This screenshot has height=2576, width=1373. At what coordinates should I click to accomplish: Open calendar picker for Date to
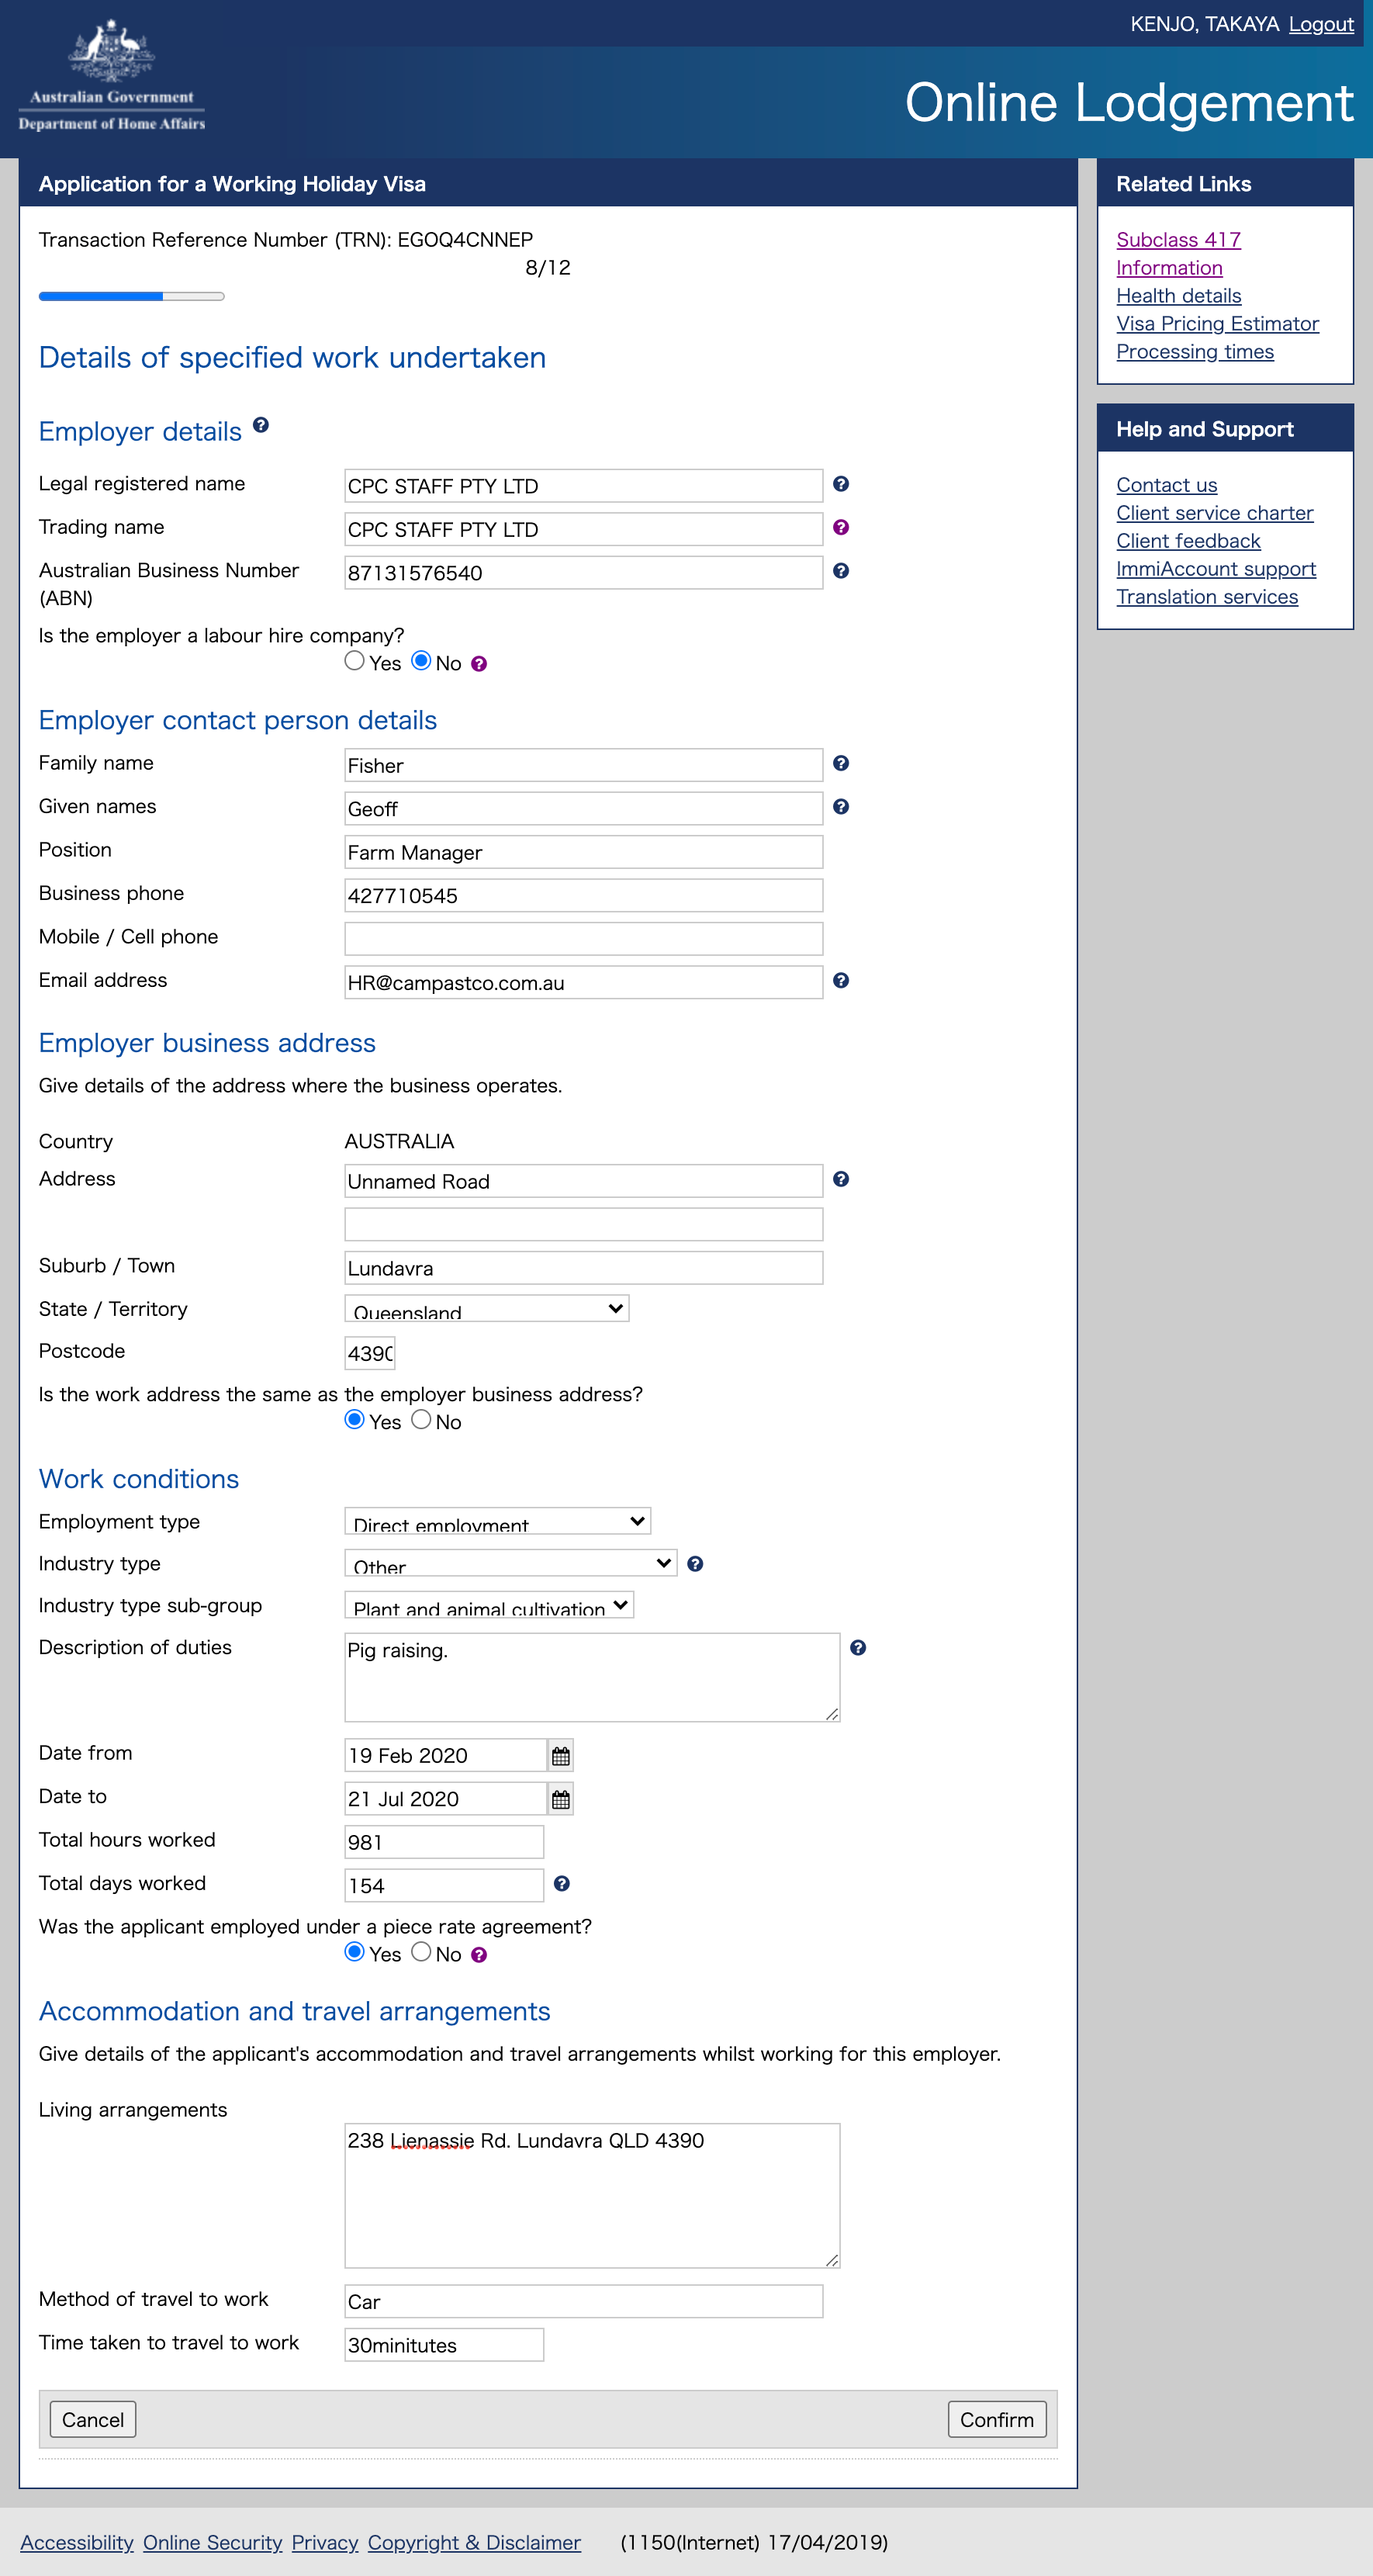561,1800
